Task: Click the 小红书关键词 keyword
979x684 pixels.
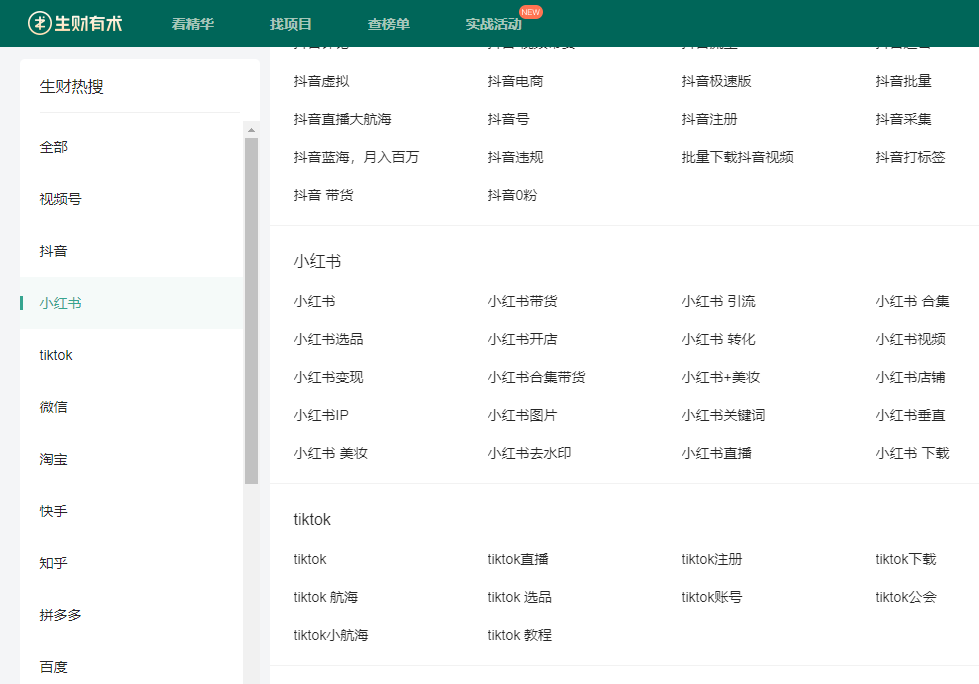Action: coord(724,416)
